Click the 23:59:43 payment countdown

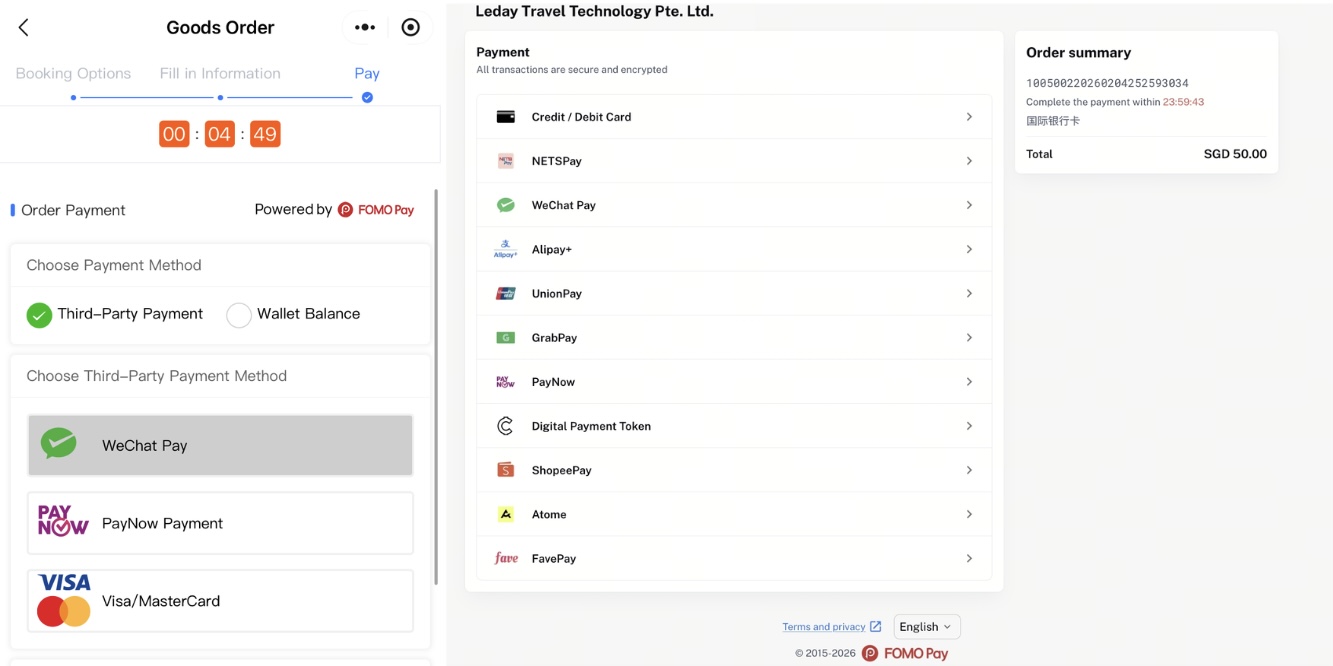click(1183, 102)
